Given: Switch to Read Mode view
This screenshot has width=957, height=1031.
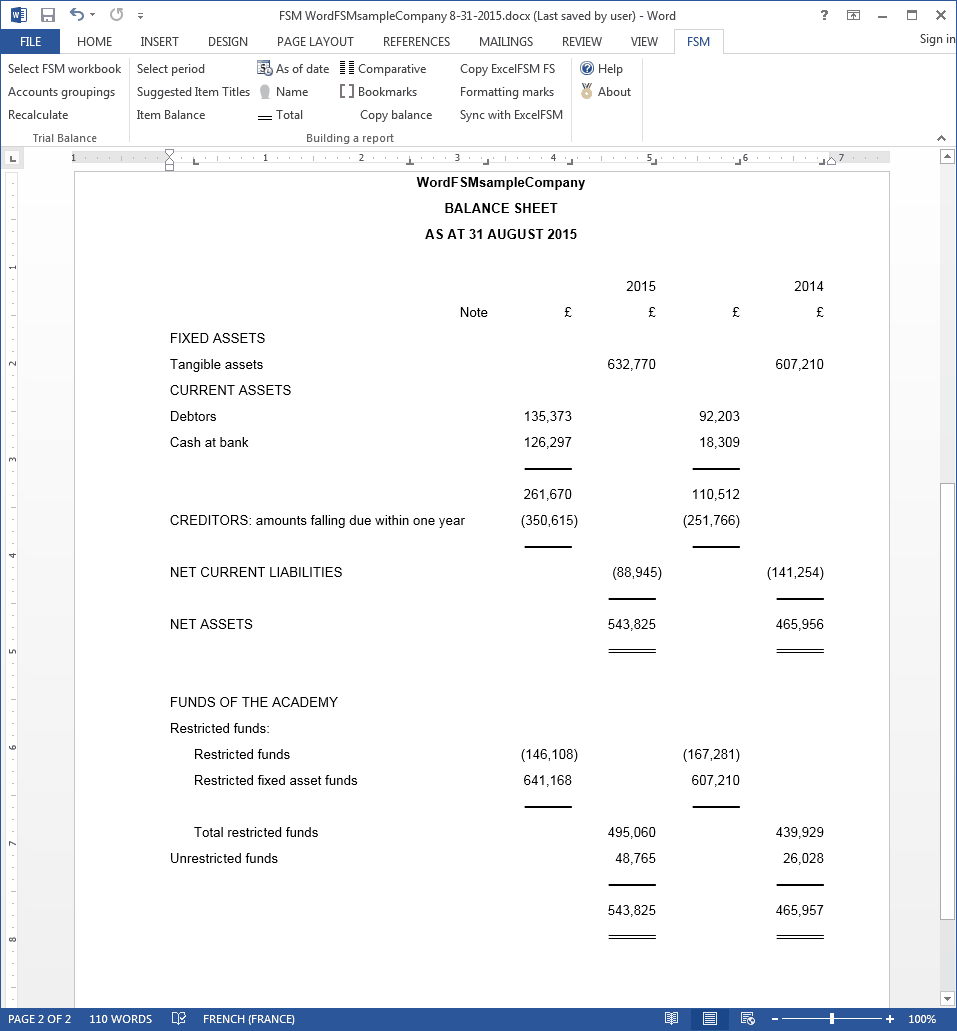Looking at the screenshot, I should 672,1019.
